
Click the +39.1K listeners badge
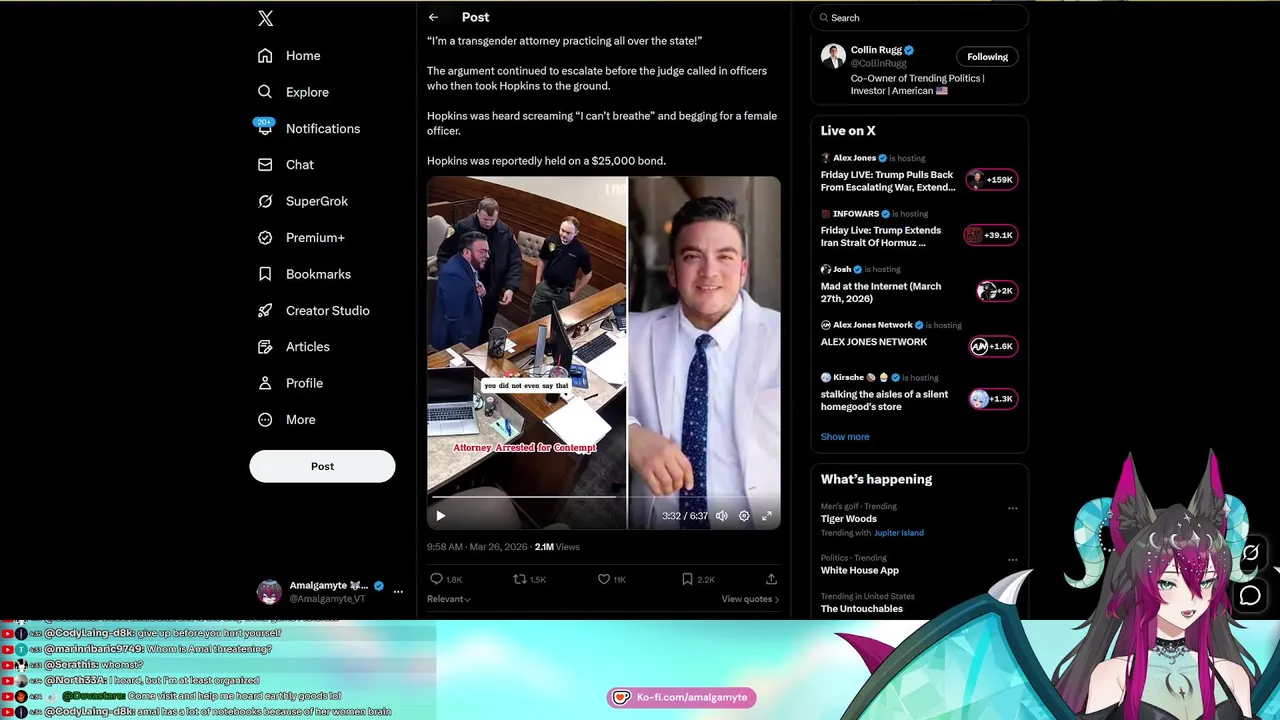[990, 235]
